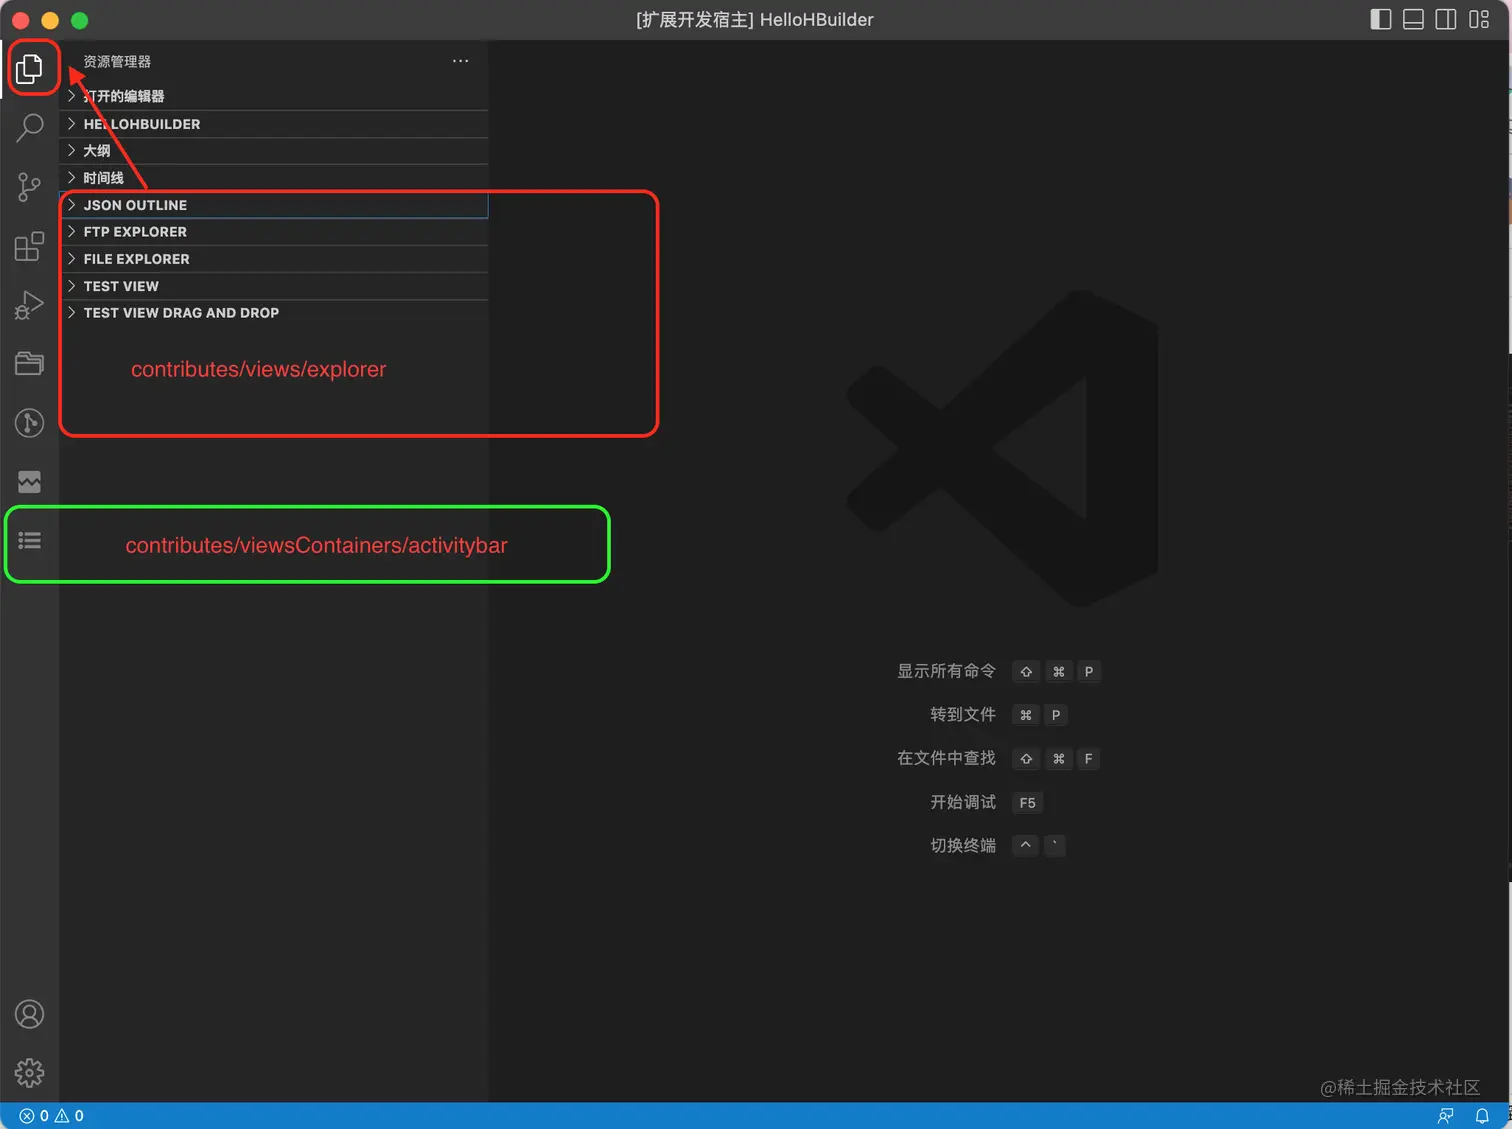
Task: Toggle primary side bar layout icon
Action: [1381, 19]
